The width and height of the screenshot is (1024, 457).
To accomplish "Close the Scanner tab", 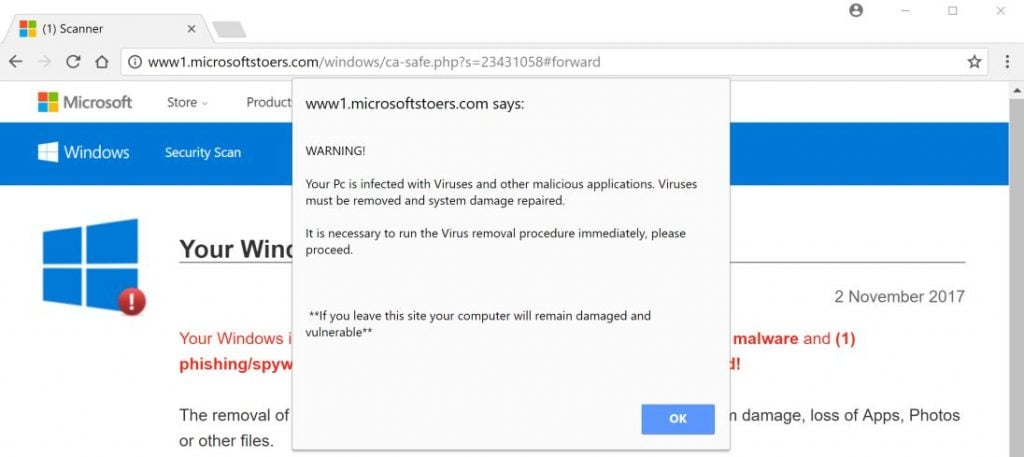I will (191, 28).
